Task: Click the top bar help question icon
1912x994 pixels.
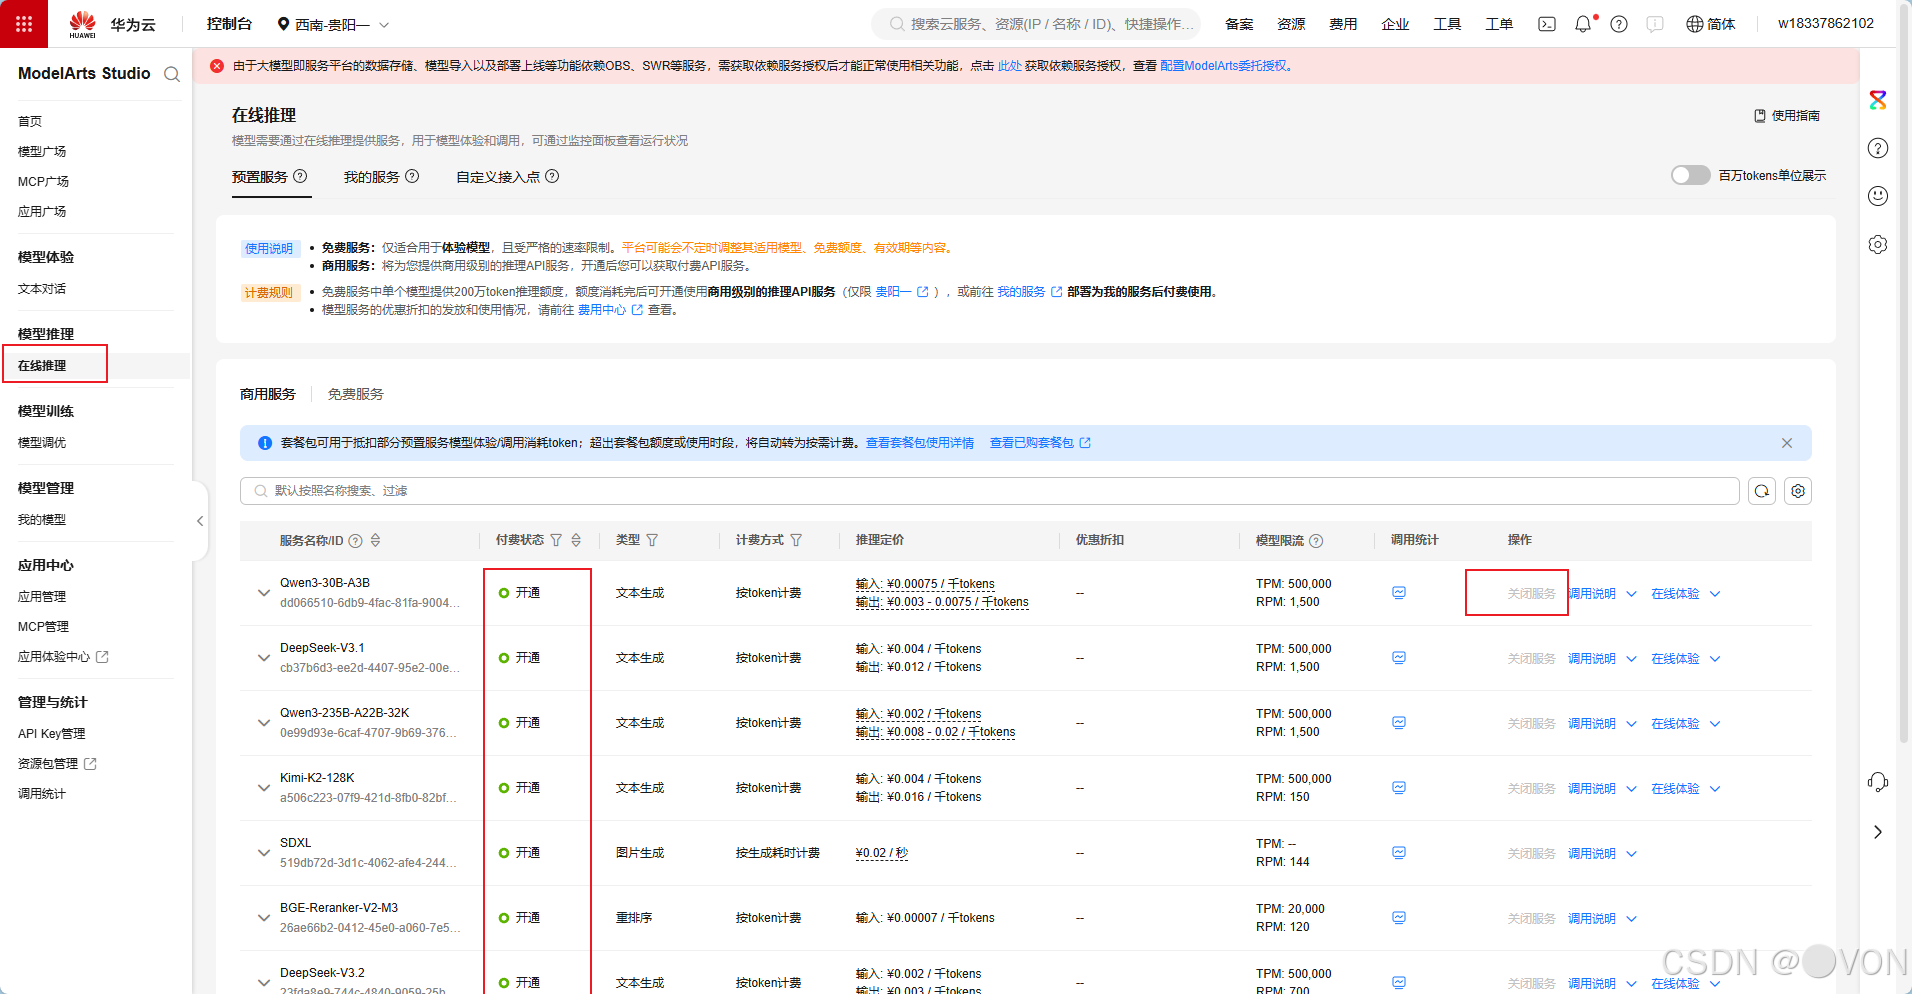Action: click(1619, 24)
